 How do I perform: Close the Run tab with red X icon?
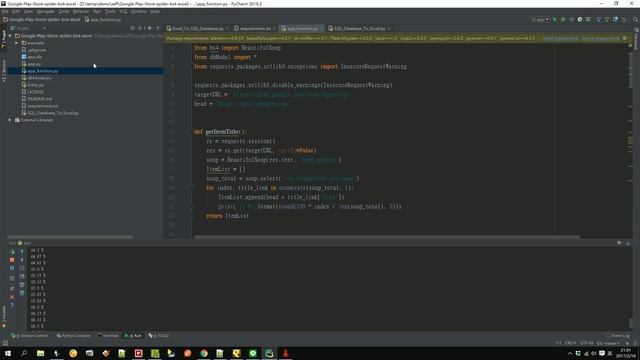pyautogui.click(x=12, y=297)
